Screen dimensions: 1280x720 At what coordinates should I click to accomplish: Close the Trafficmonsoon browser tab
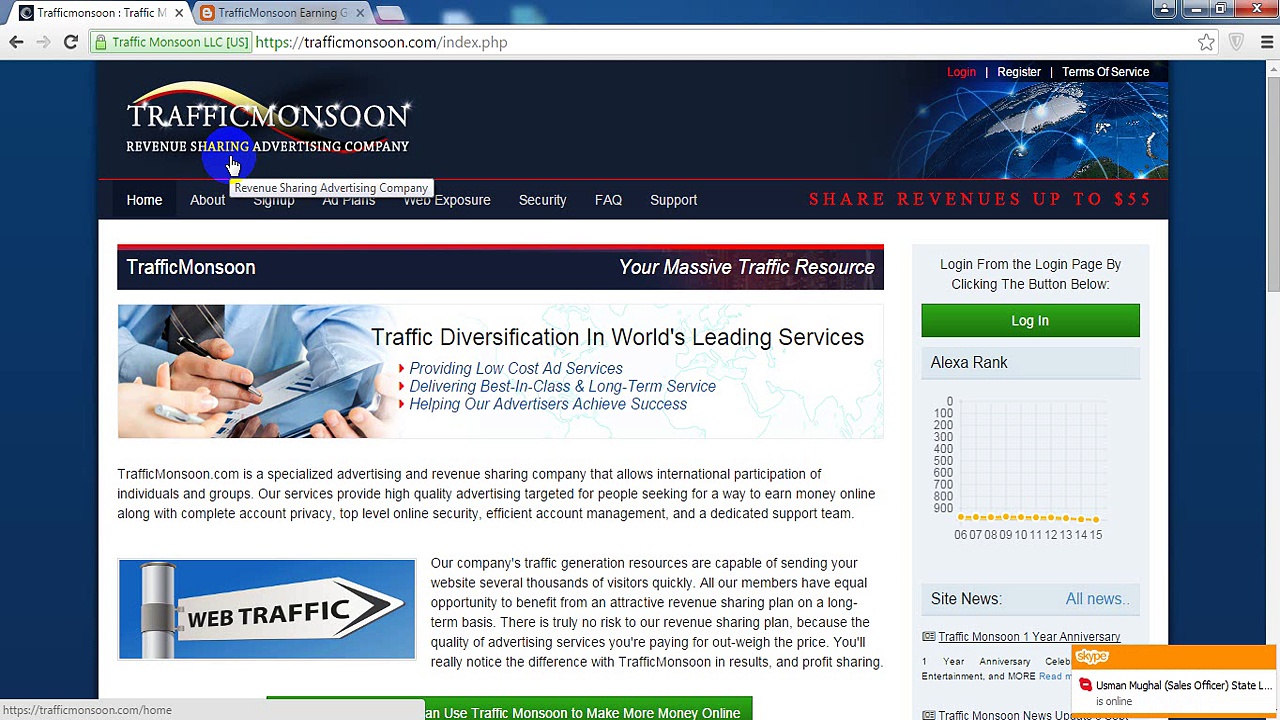click(179, 13)
